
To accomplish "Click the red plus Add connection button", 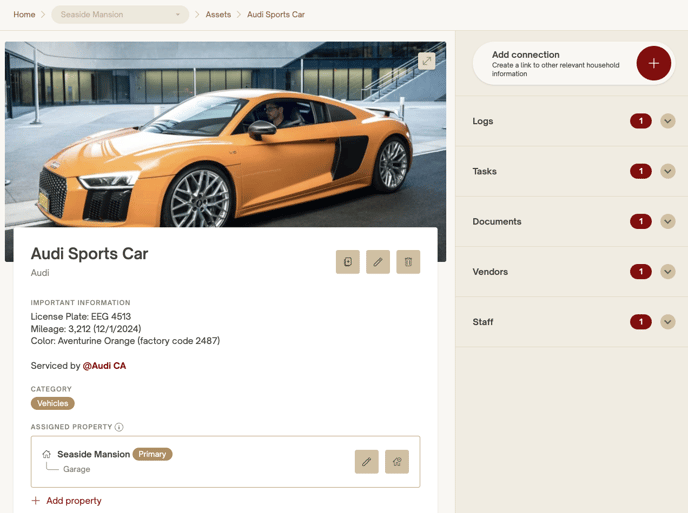I will click(x=653, y=63).
